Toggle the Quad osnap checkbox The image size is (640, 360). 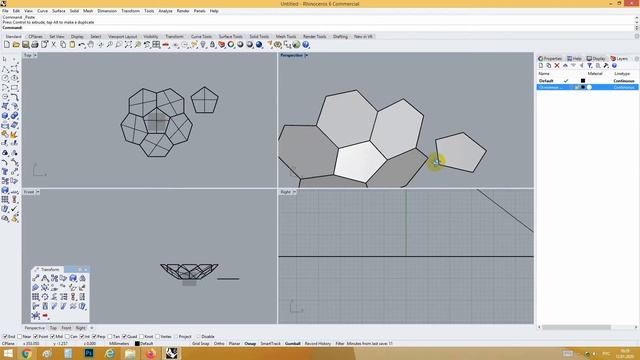coord(124,337)
